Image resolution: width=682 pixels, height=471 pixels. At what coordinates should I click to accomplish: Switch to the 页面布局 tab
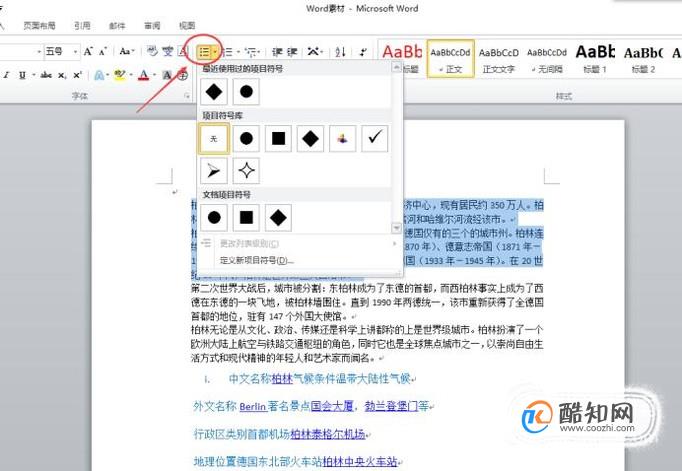click(39, 26)
